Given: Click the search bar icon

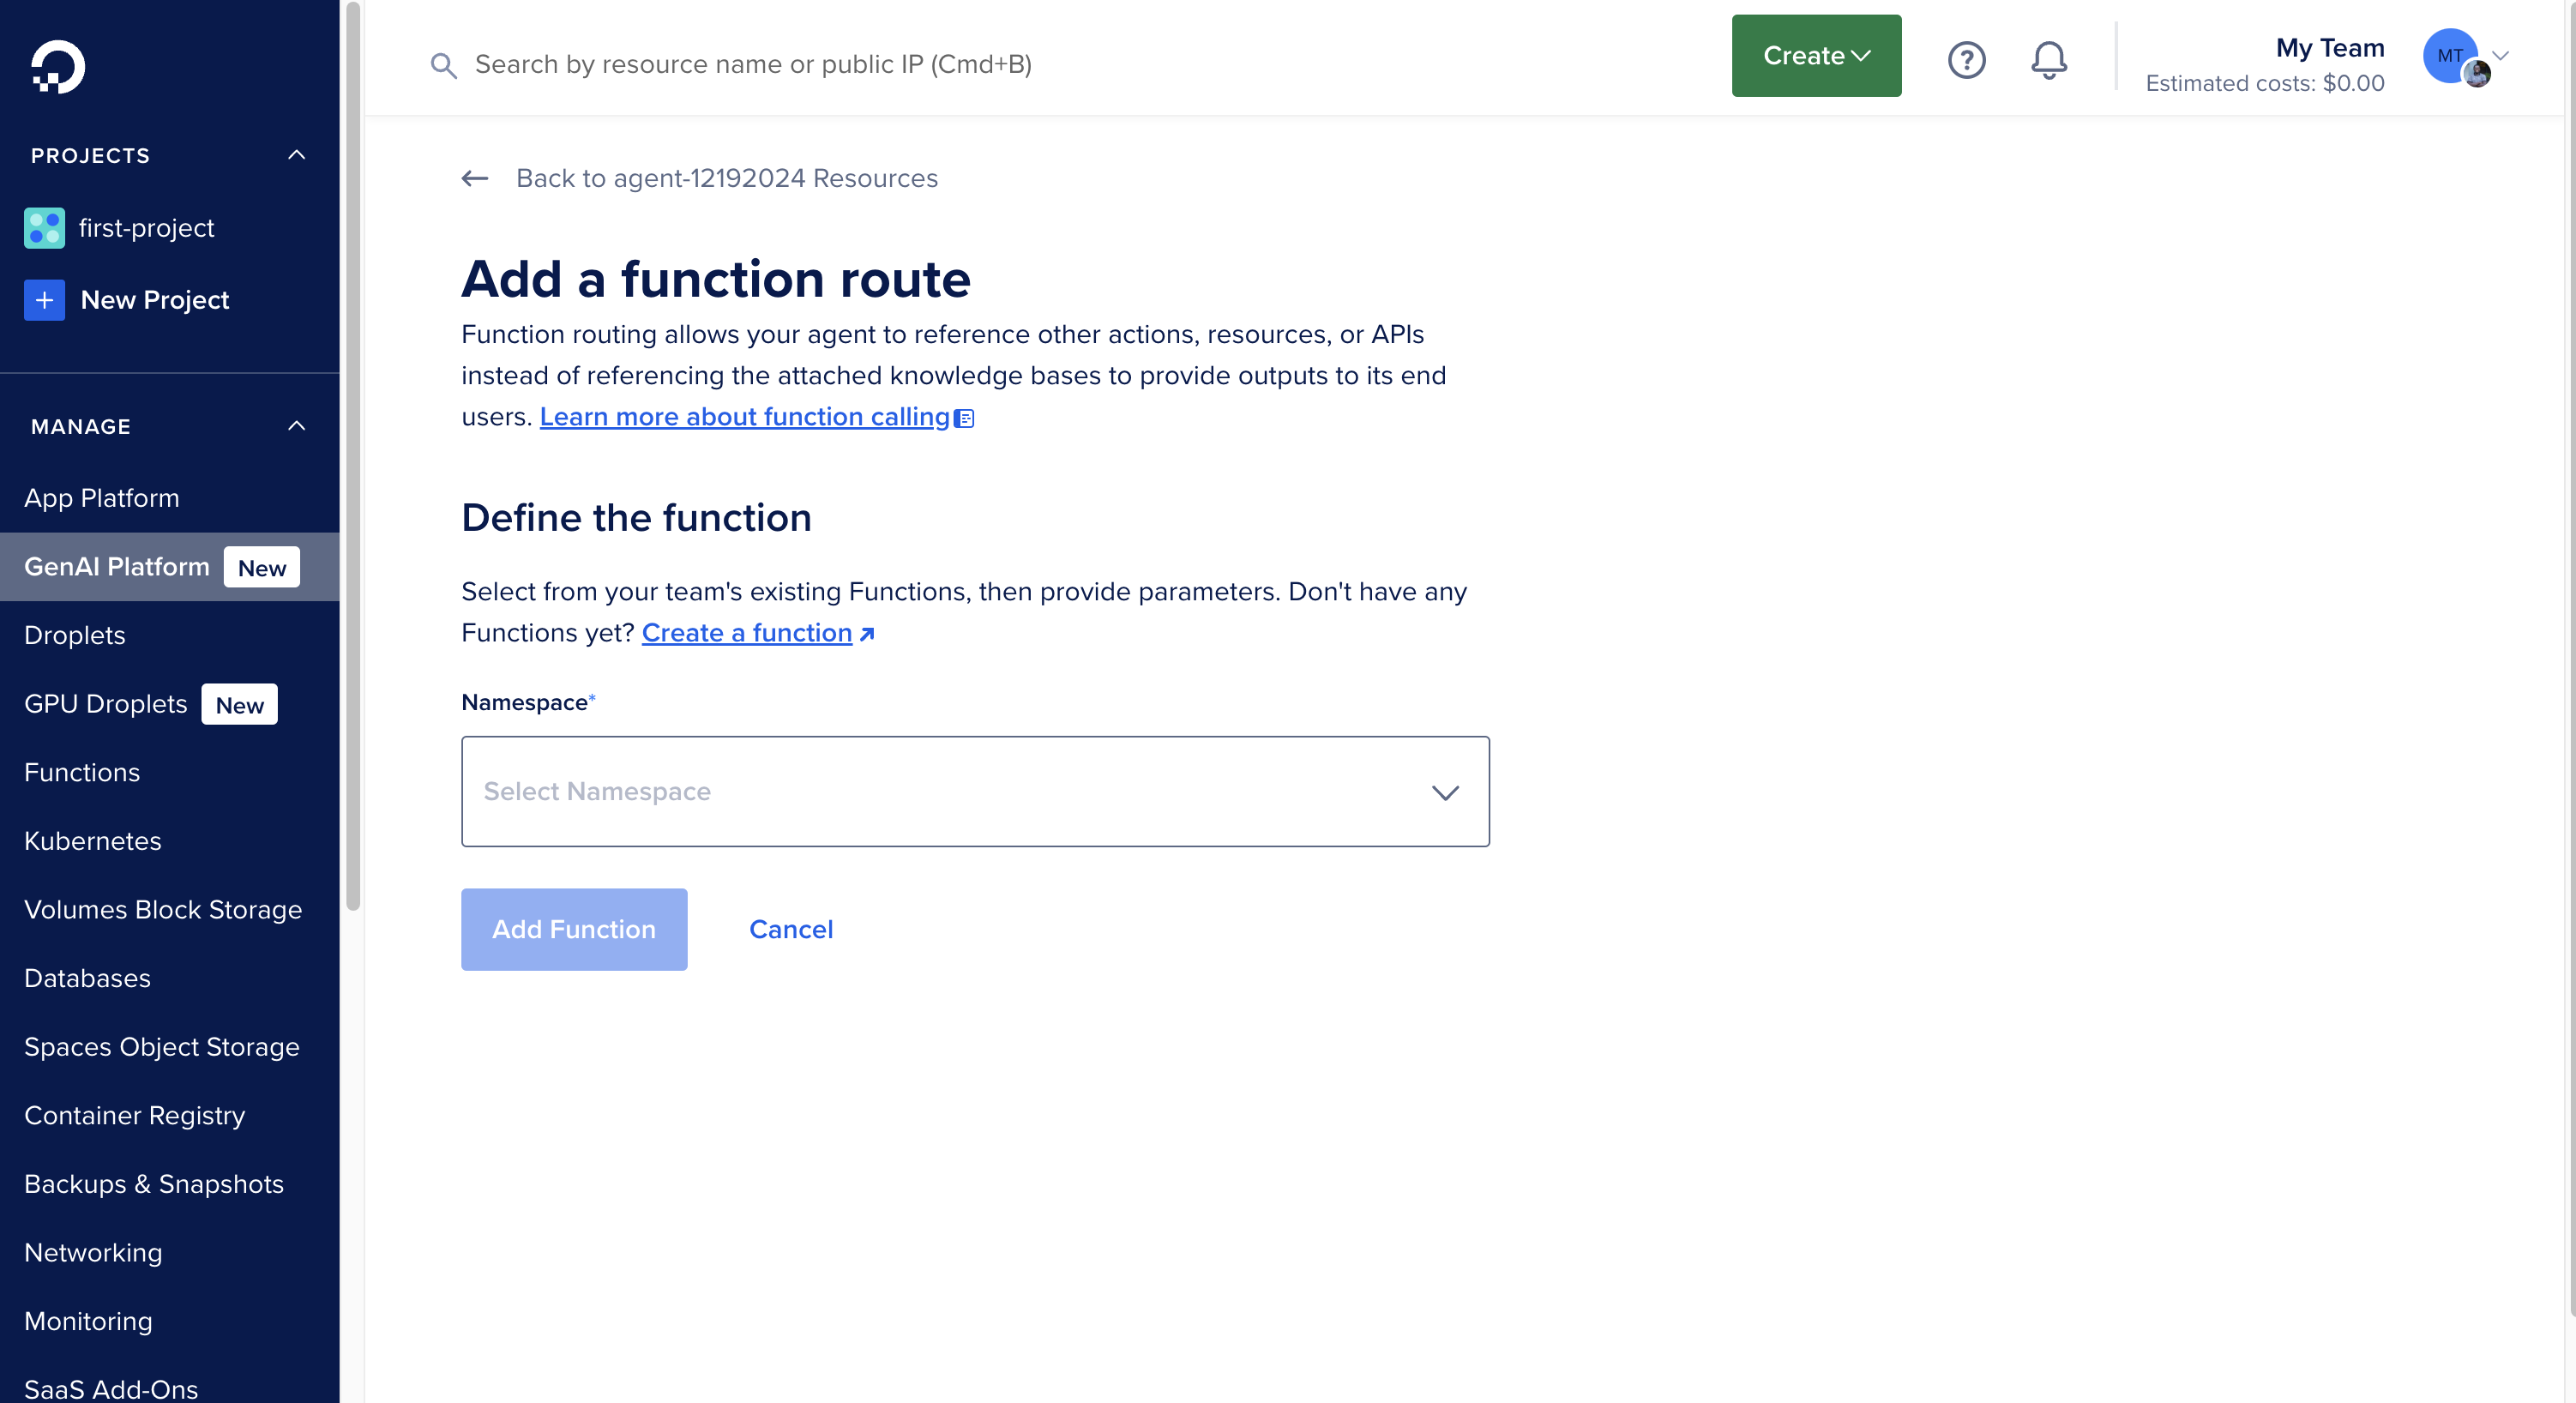Looking at the screenshot, I should pos(448,63).
